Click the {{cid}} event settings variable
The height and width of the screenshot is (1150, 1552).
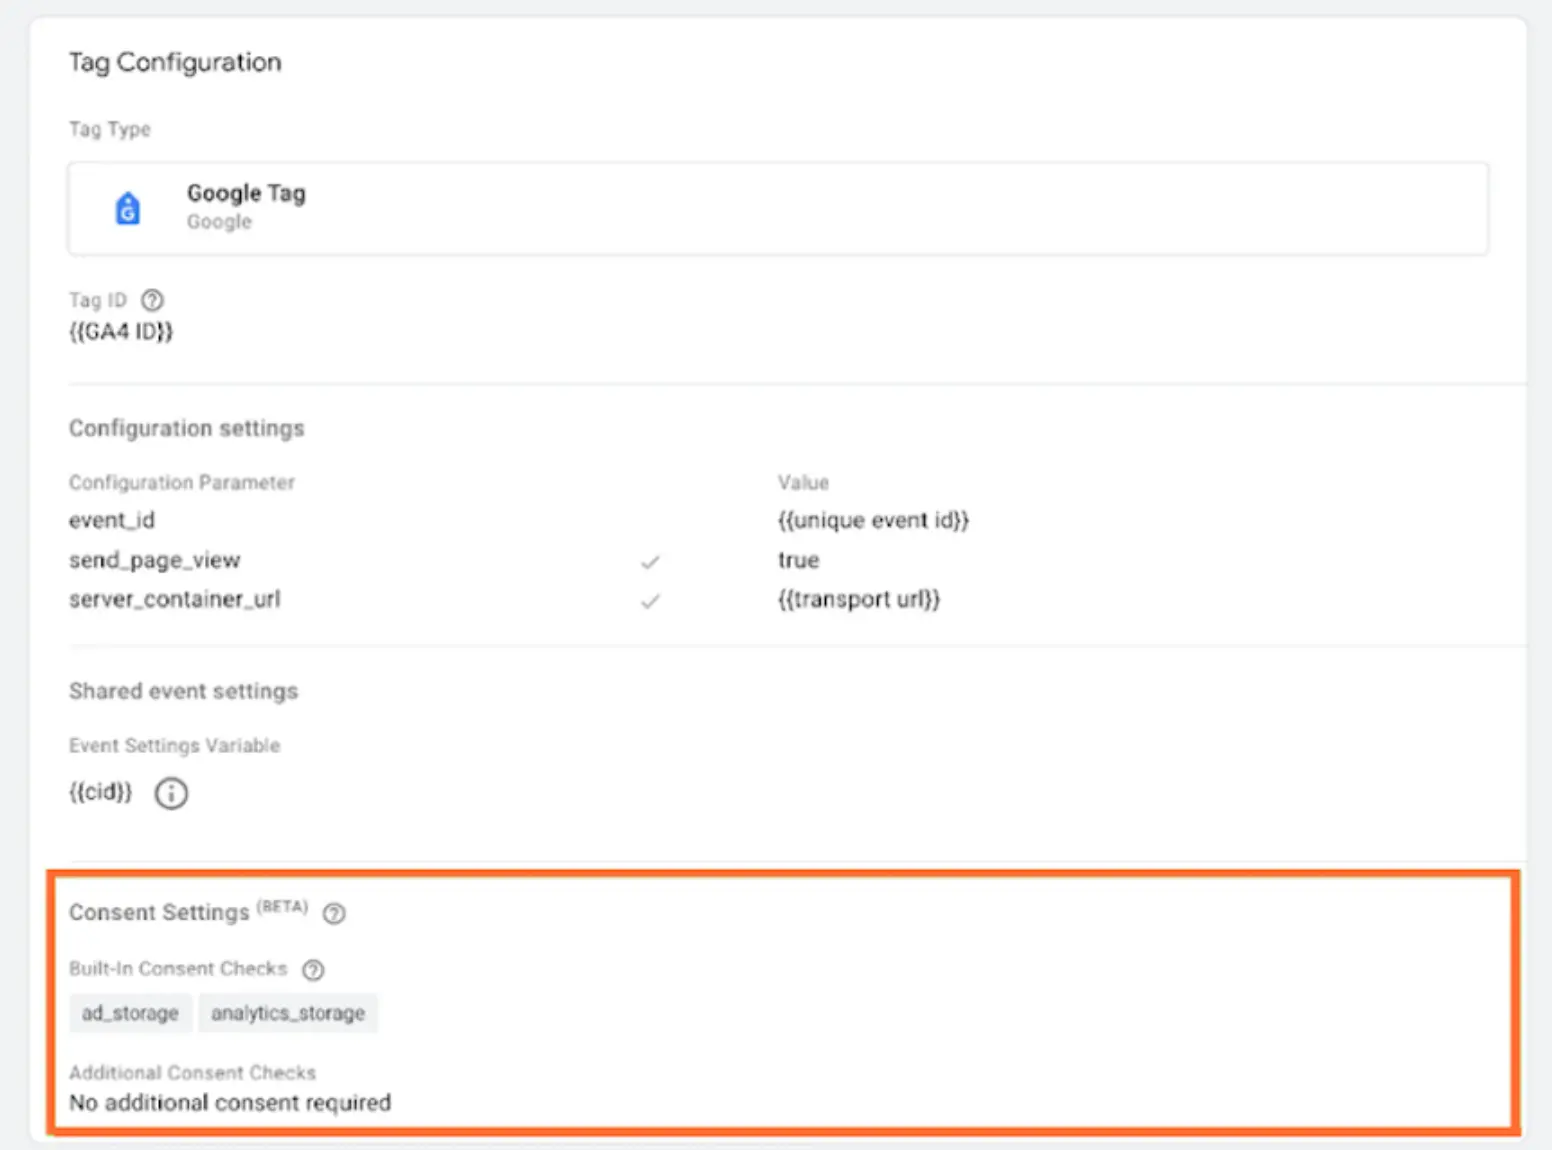point(100,792)
